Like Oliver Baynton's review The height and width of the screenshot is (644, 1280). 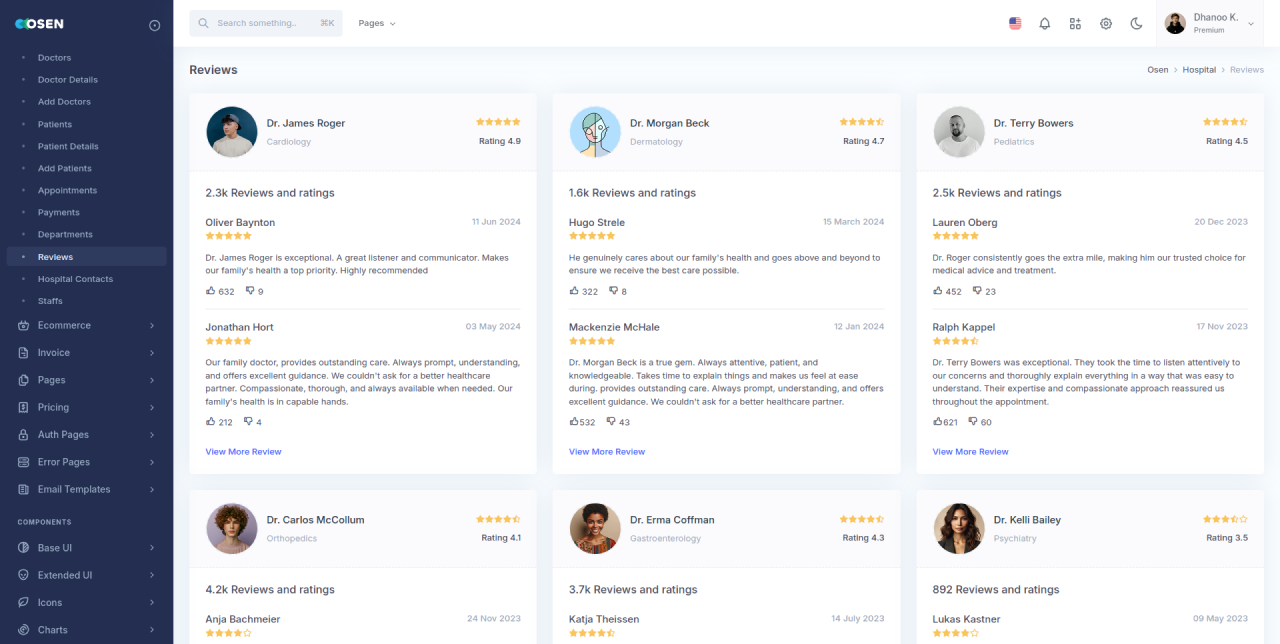(x=211, y=291)
